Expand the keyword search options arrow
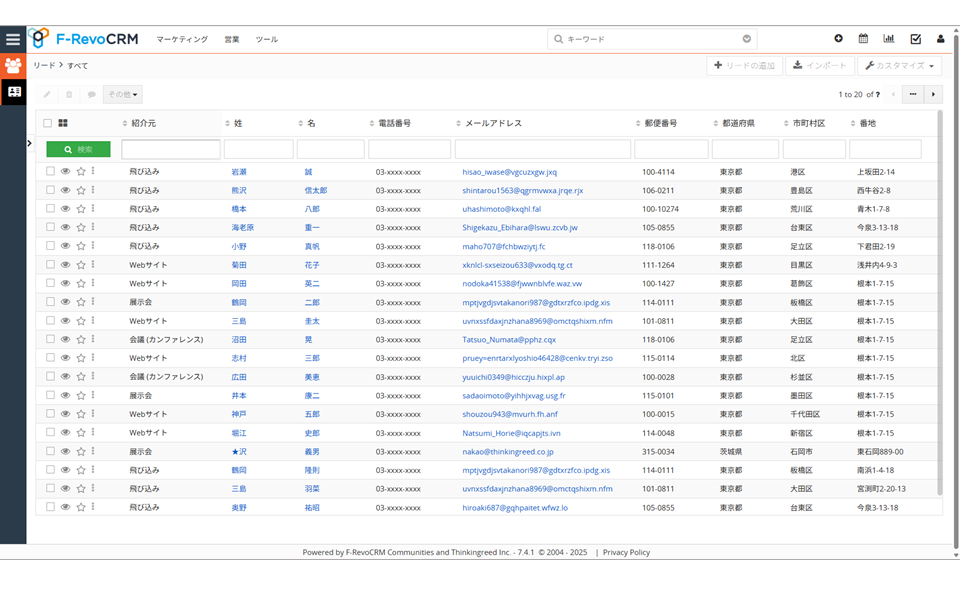Image resolution: width=960 pixels, height=600 pixels. (746, 39)
